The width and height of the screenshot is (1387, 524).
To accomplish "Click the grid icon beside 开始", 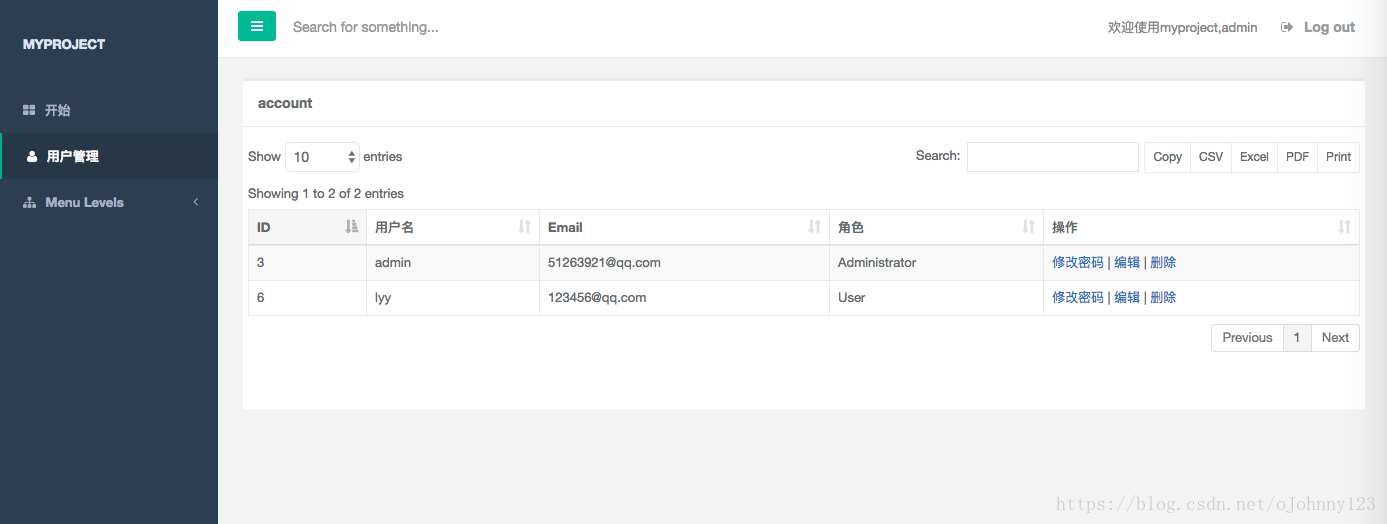I will pyautogui.click(x=29, y=110).
